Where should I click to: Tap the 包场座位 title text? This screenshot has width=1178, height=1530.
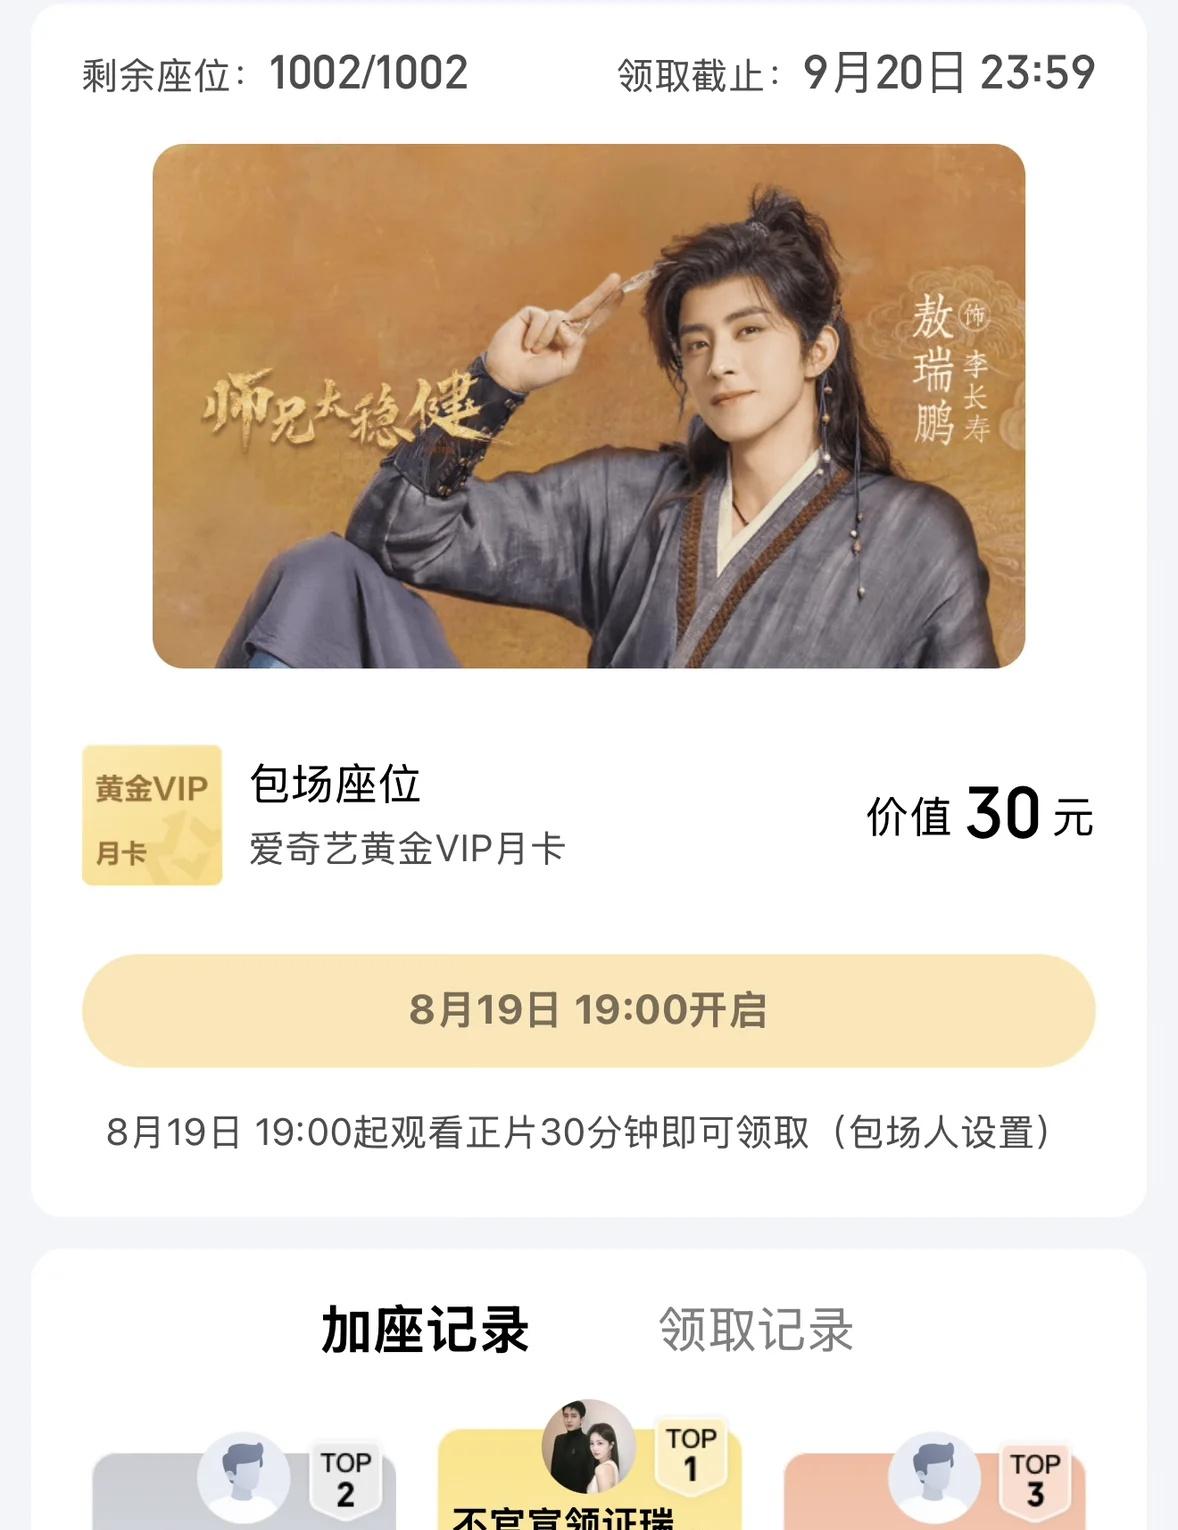(335, 784)
